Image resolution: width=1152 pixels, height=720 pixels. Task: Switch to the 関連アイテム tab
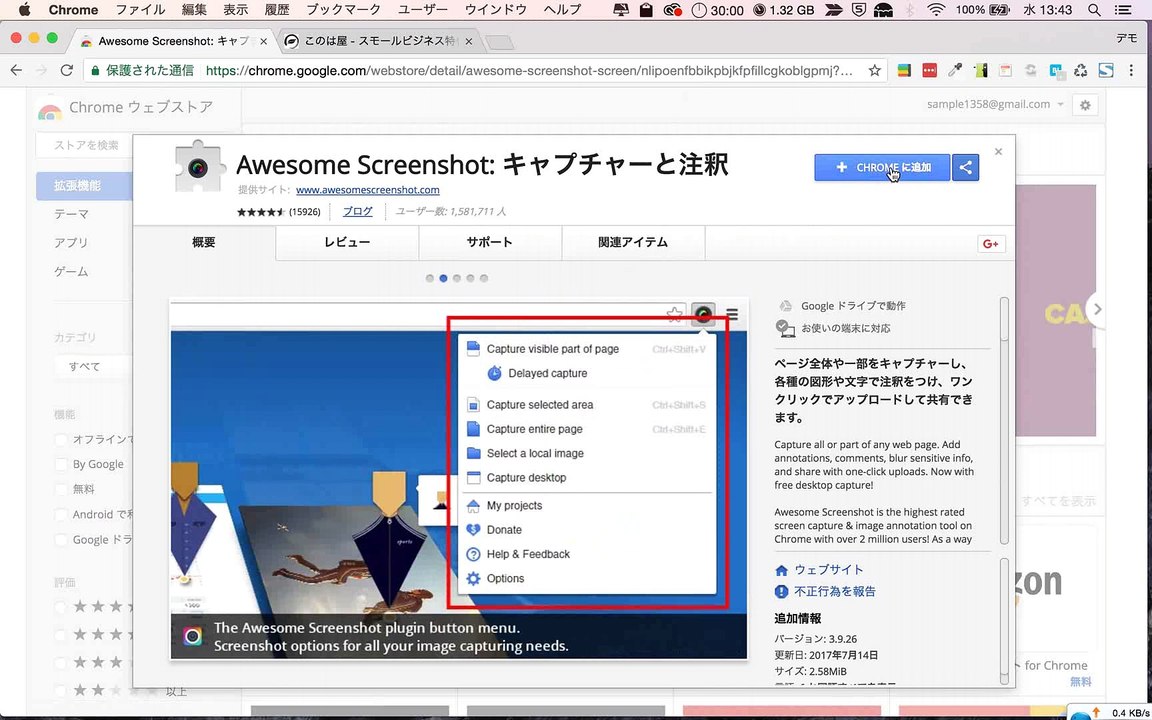[633, 242]
